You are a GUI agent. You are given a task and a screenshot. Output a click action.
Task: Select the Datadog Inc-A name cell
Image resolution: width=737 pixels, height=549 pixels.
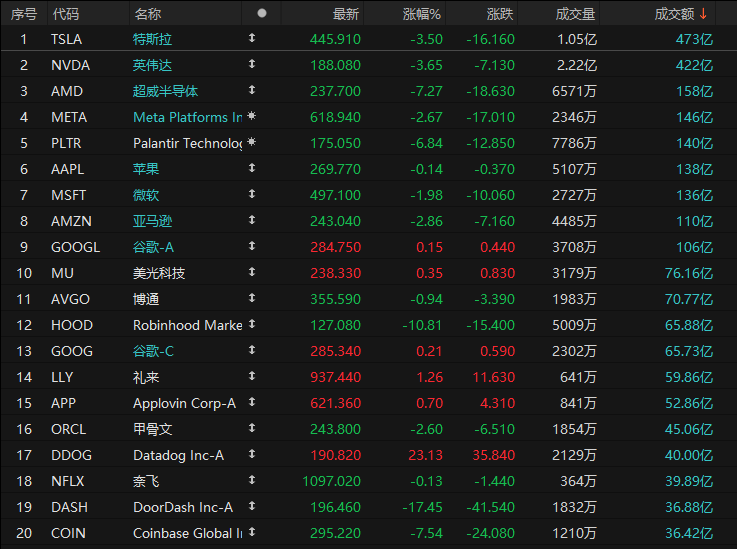179,455
